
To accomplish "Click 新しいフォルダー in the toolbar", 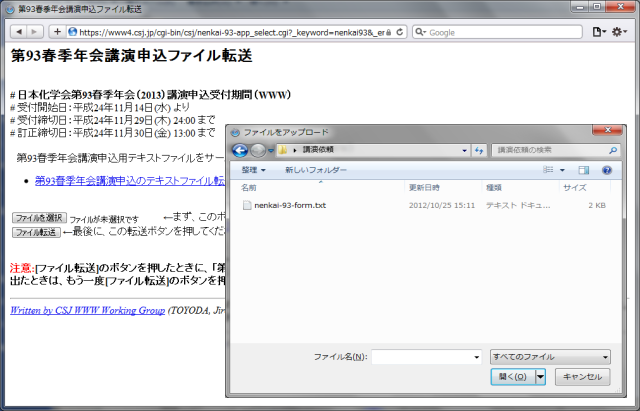I will pyautogui.click(x=316, y=171).
